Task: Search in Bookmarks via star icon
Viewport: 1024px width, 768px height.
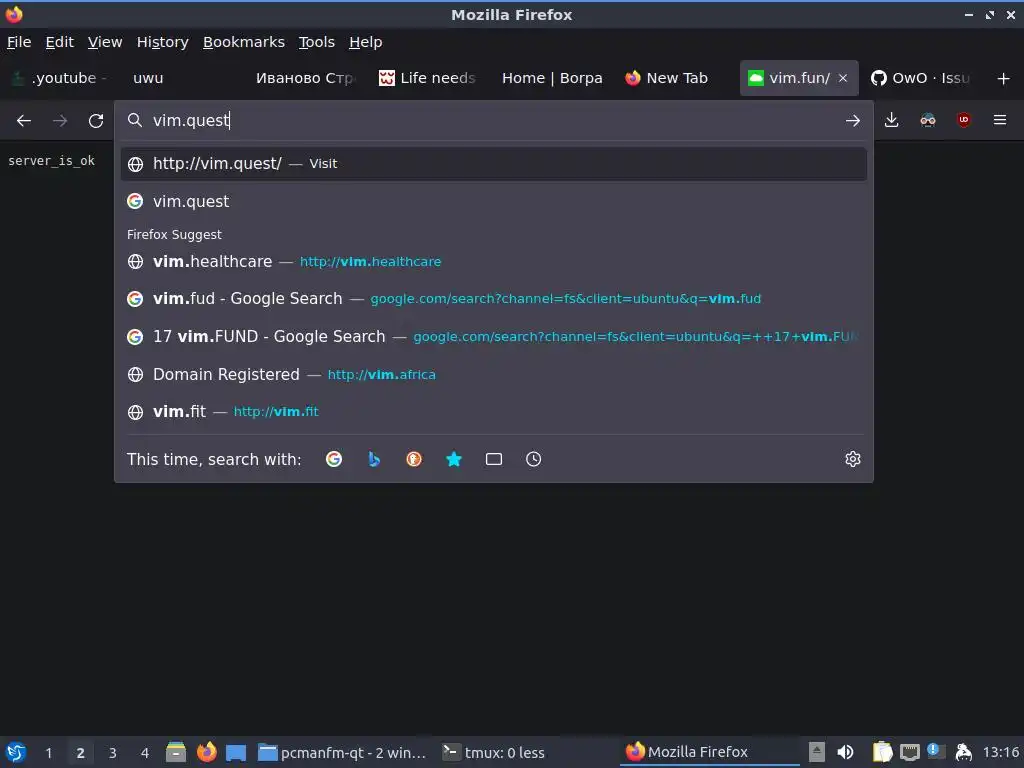Action: coord(454,459)
